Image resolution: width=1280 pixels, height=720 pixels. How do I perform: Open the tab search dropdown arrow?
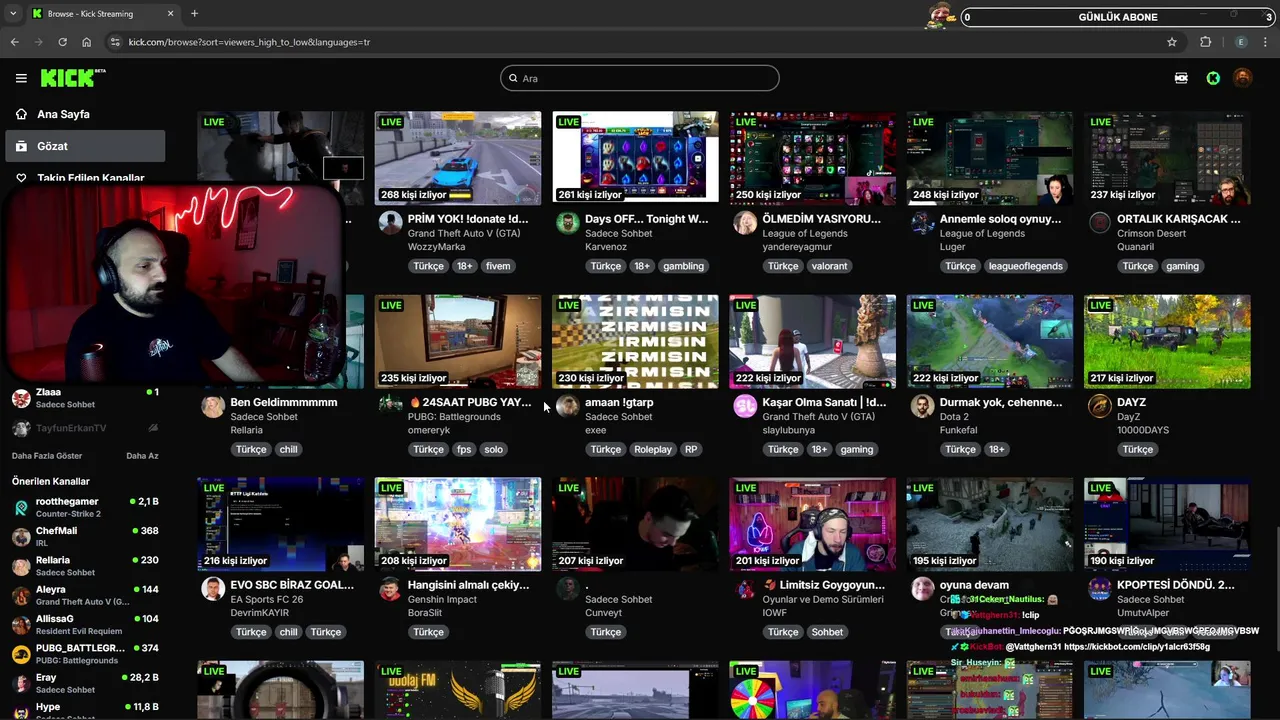coord(13,14)
